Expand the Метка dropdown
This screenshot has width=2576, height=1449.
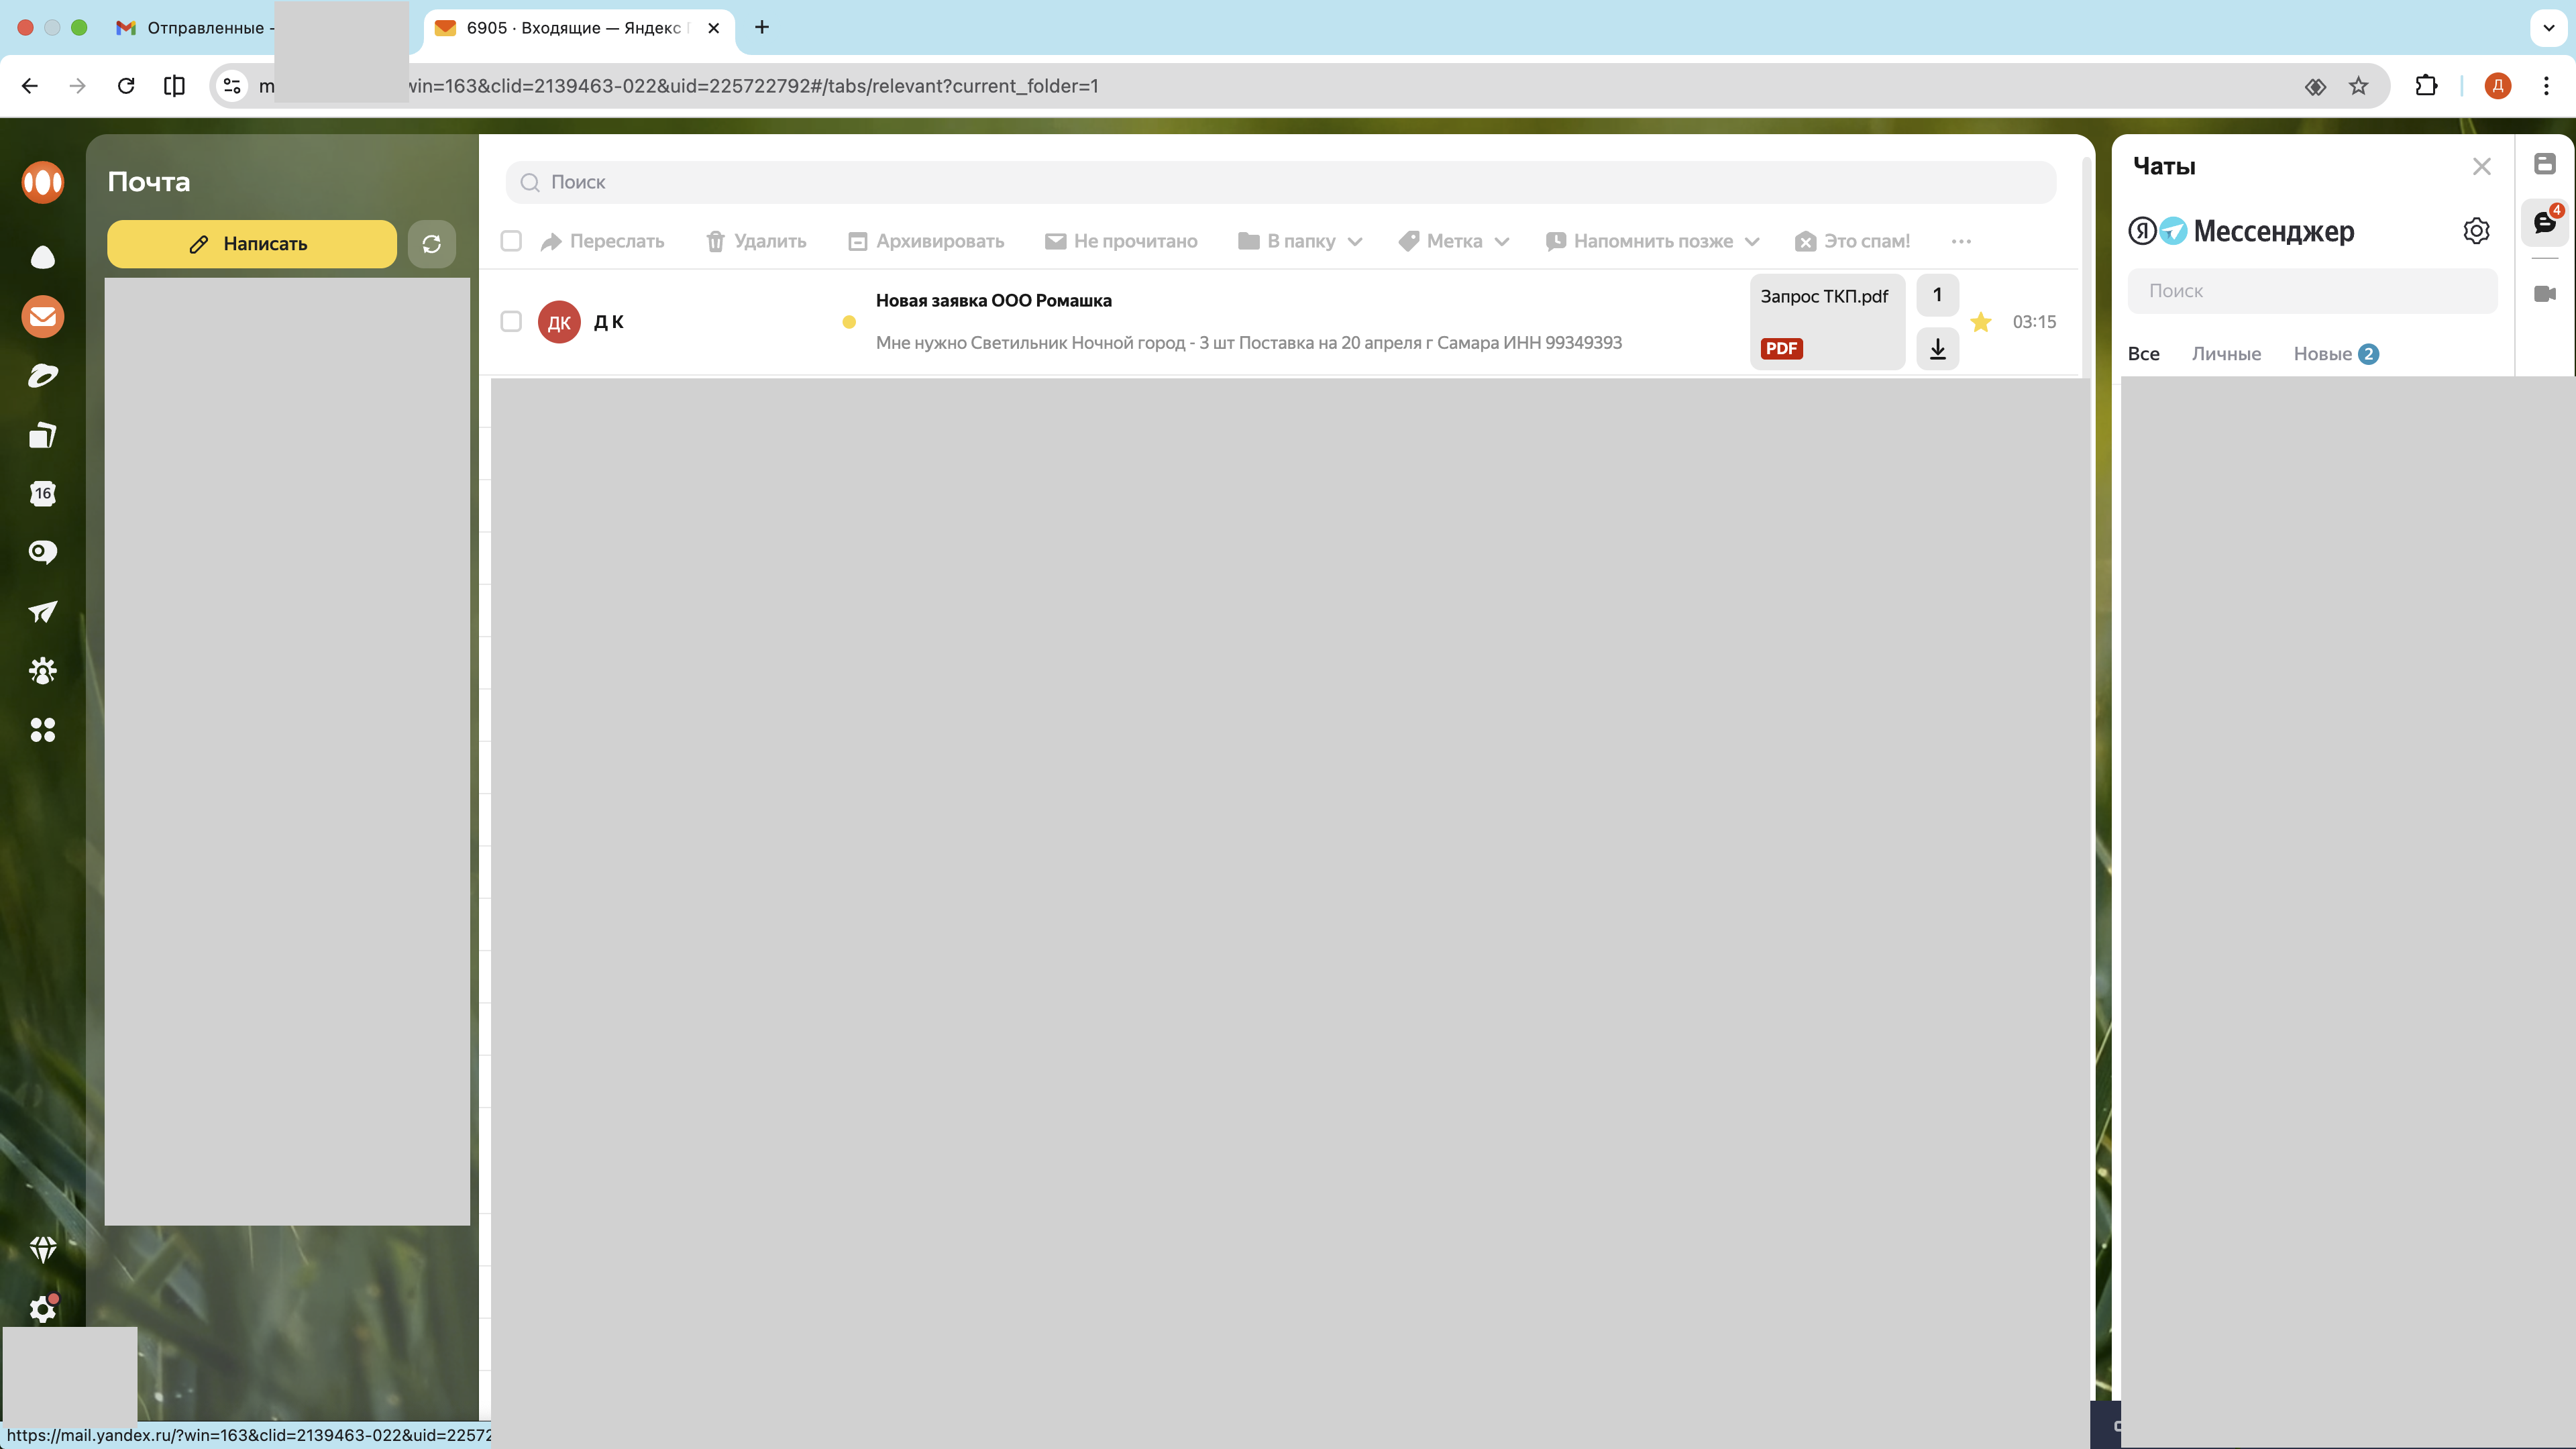(x=1454, y=241)
